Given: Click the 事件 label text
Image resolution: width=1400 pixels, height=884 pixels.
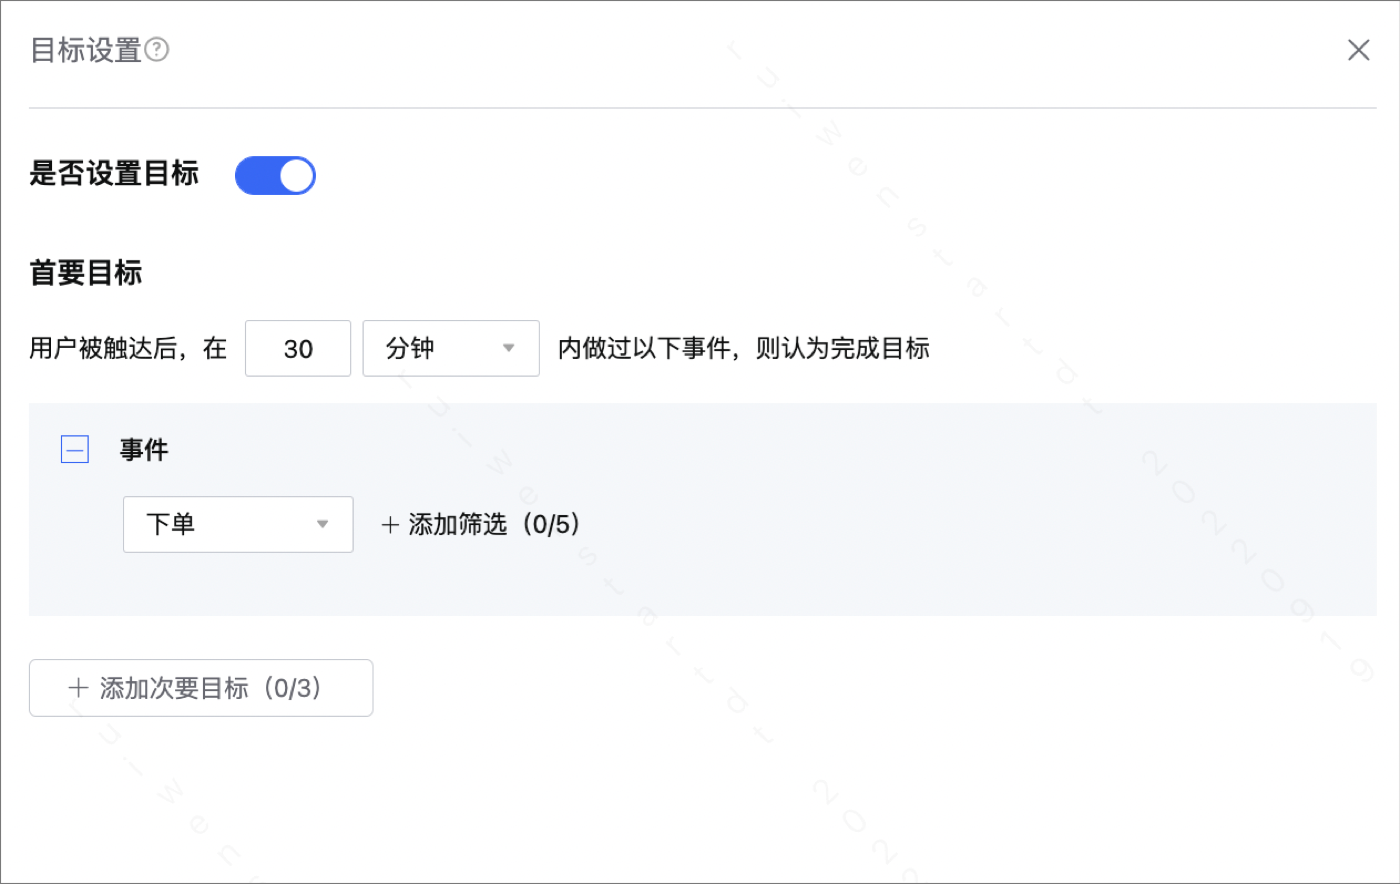Looking at the screenshot, I should 144,450.
